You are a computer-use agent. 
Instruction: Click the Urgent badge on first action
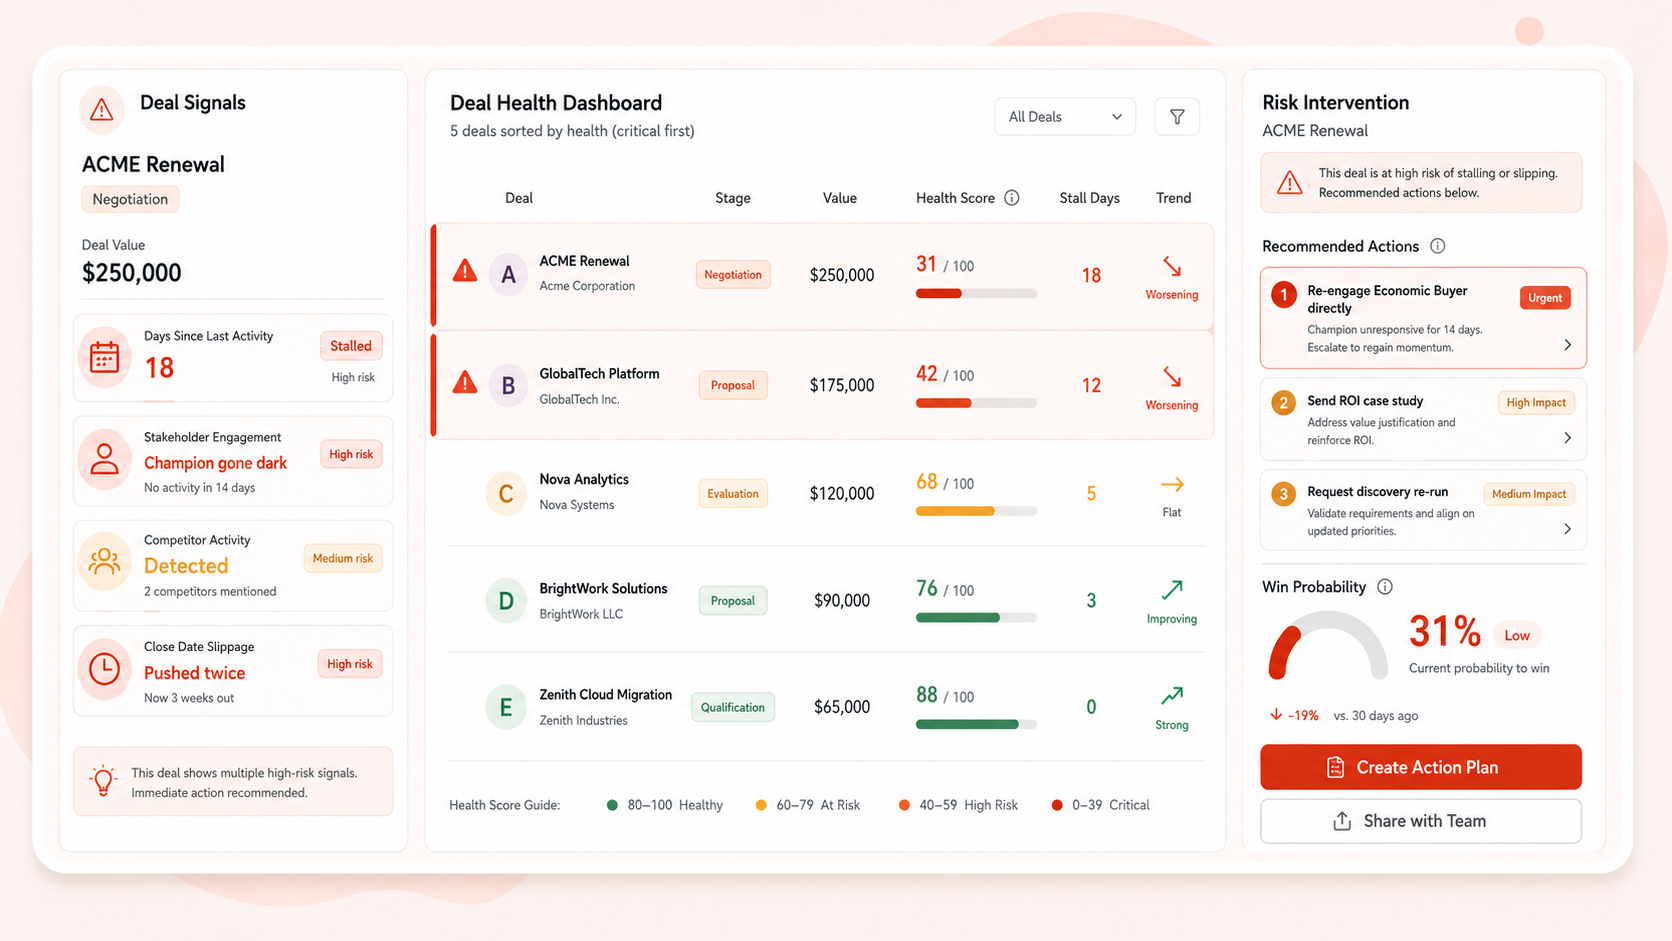1545,298
